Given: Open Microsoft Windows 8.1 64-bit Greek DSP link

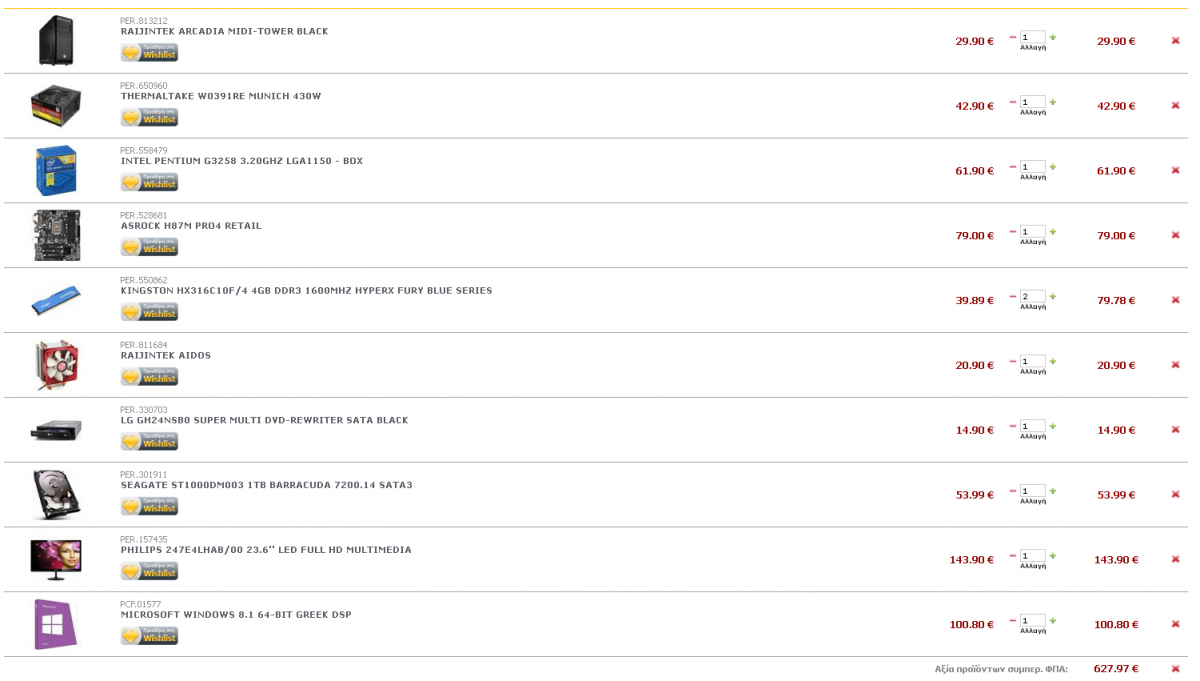Looking at the screenshot, I should click(x=236, y=614).
